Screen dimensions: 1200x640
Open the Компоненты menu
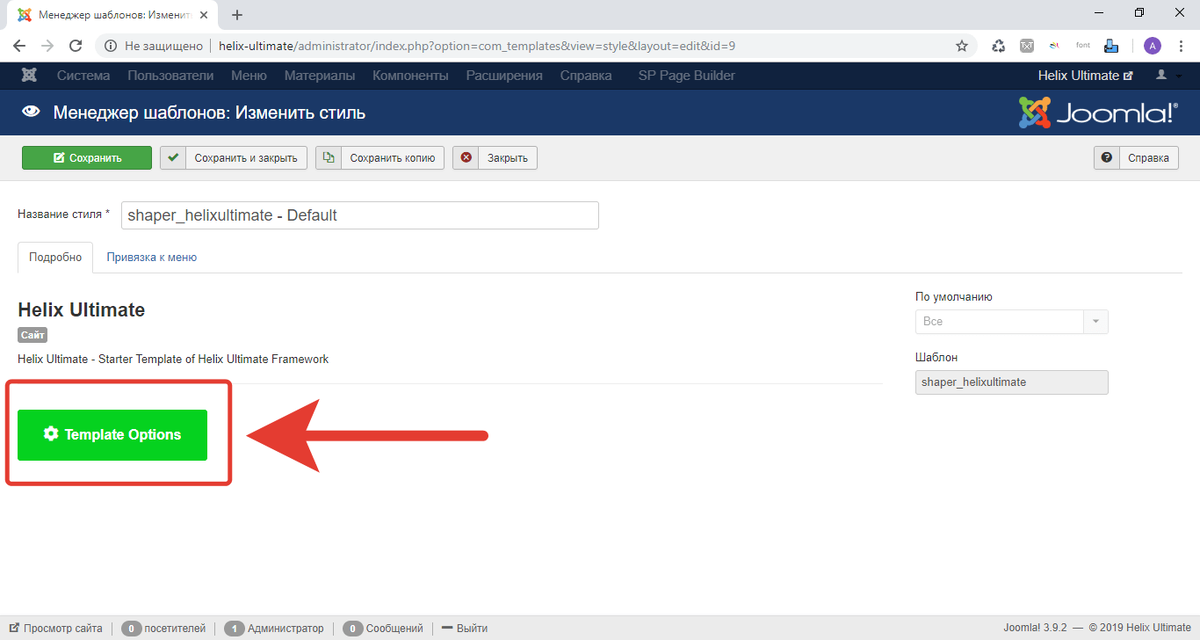coord(410,76)
